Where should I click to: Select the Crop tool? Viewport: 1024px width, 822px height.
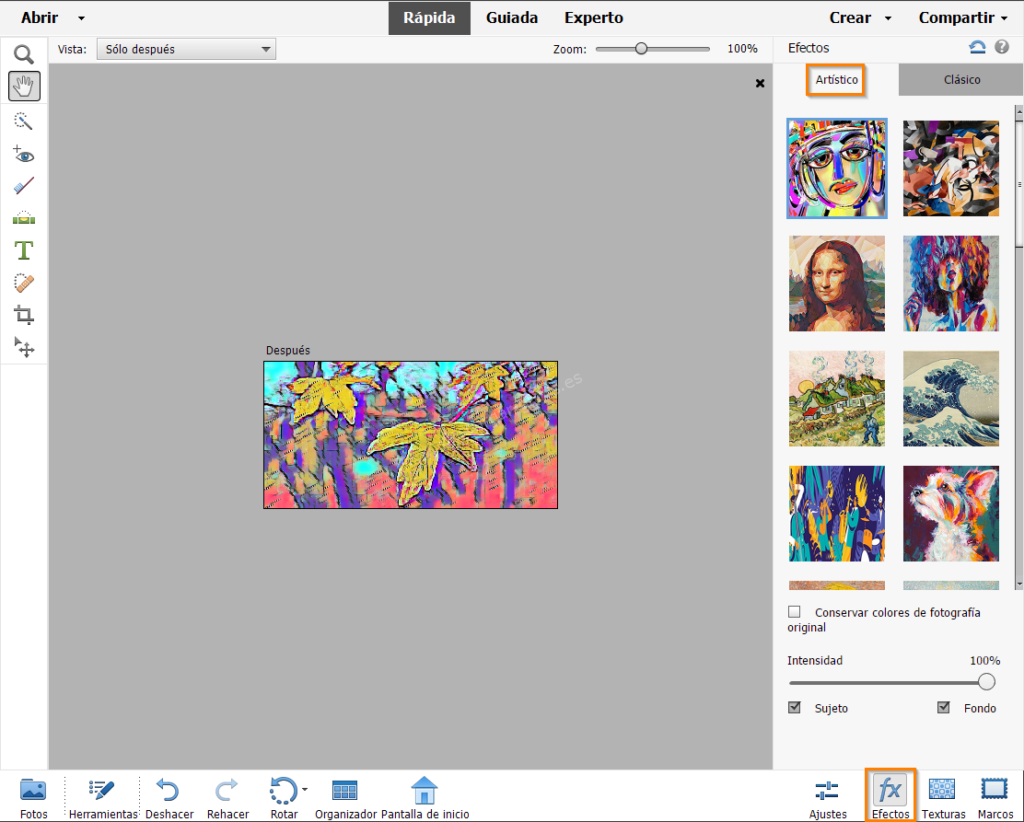point(24,315)
